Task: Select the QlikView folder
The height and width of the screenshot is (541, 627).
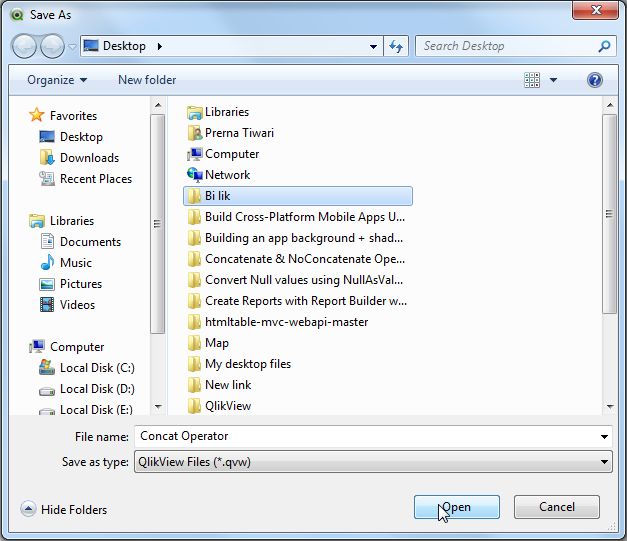Action: 219,406
